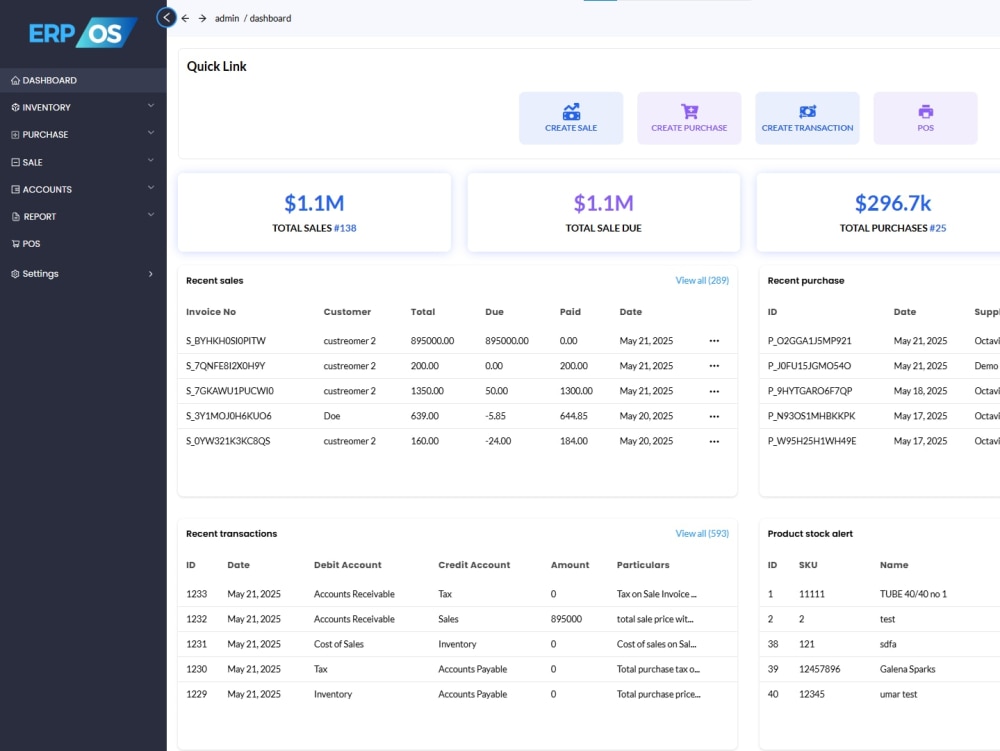Click purchase ID P_W95H25H1WH49E
1000x751 pixels.
tap(812, 441)
